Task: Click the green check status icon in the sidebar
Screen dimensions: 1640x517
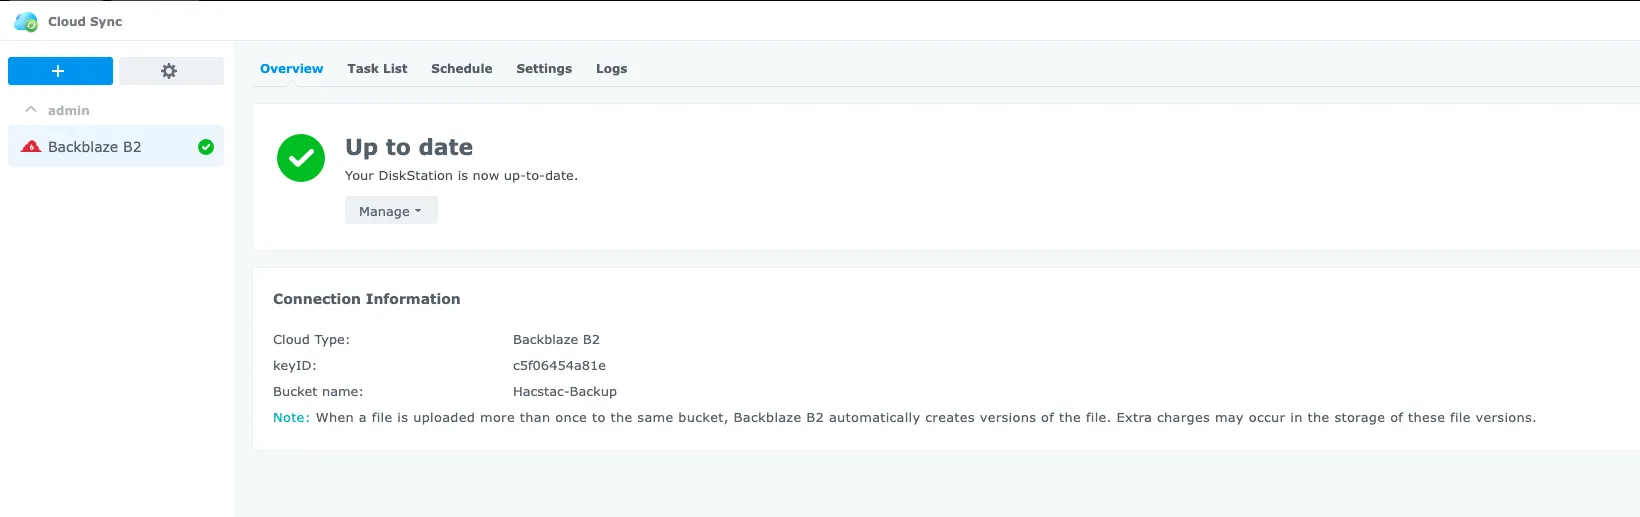Action: tap(206, 147)
